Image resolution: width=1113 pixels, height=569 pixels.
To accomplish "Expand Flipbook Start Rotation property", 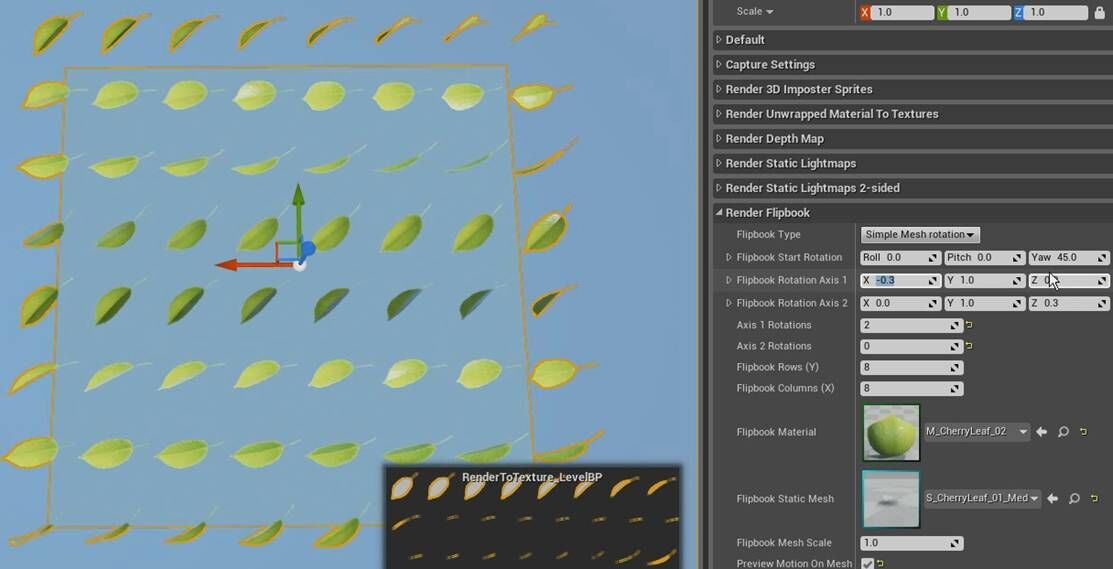I will point(728,258).
